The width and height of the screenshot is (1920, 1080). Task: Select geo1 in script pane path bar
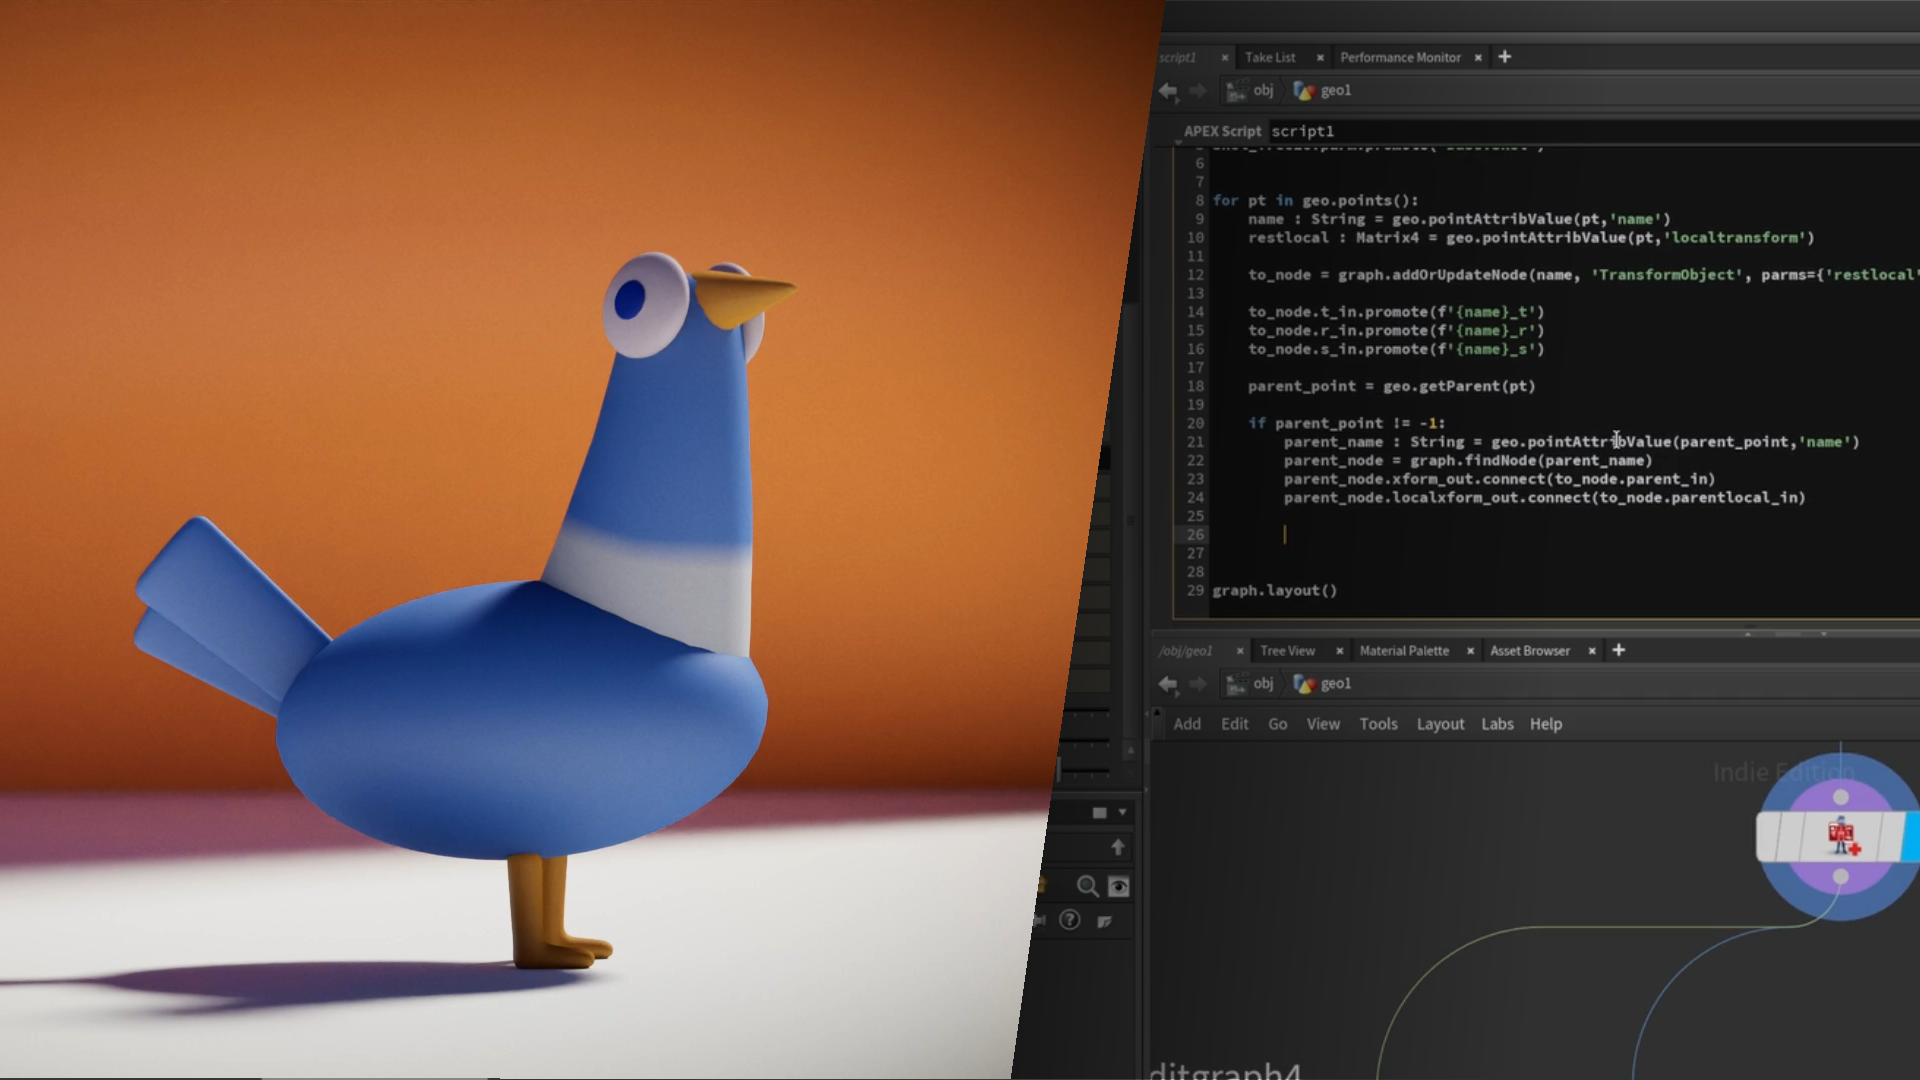(x=1322, y=91)
